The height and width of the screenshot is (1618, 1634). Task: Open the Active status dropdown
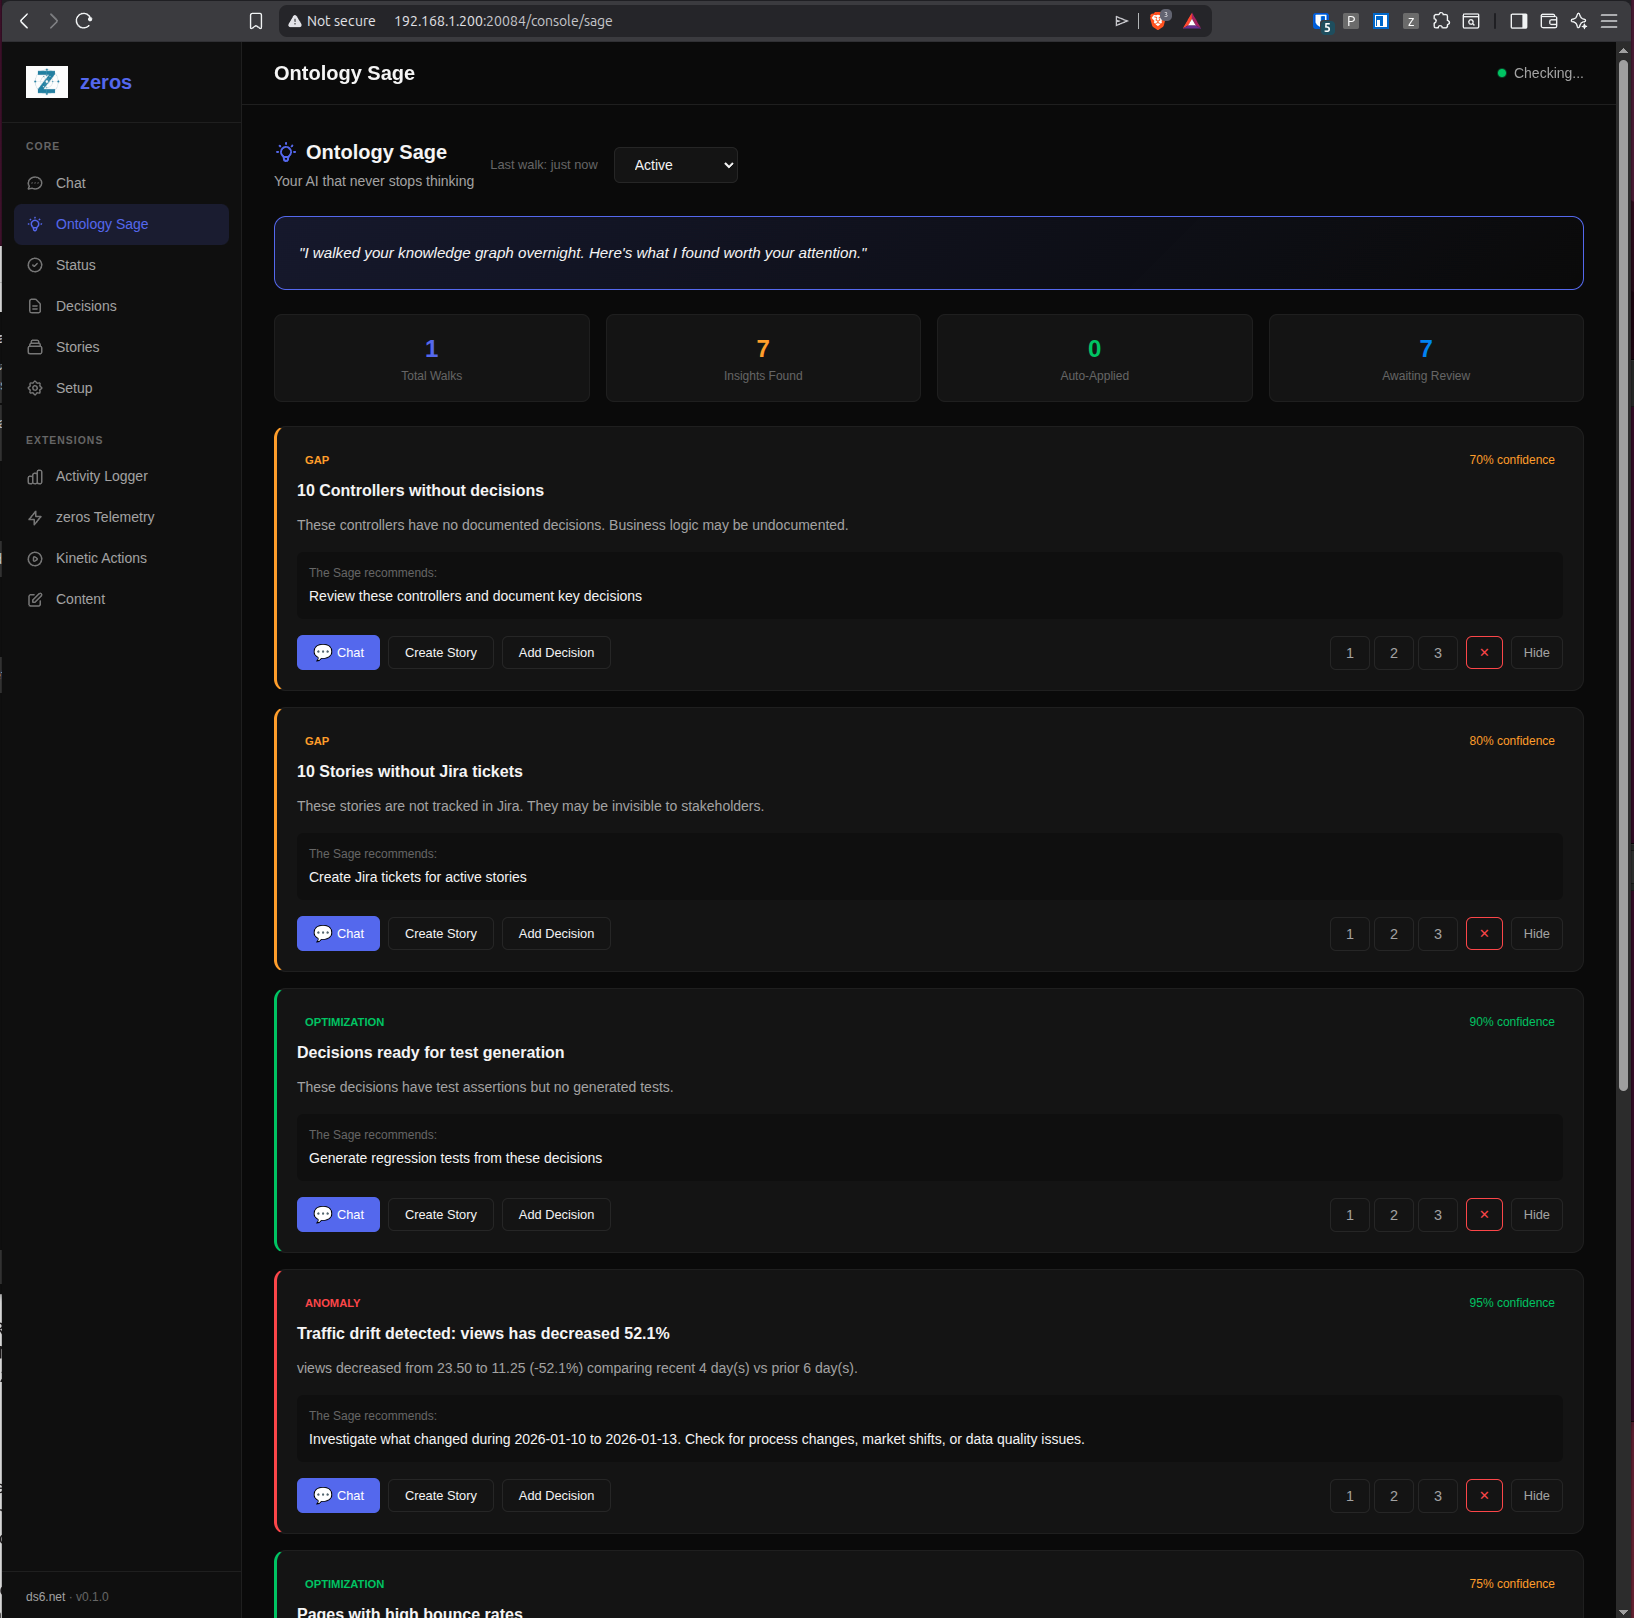(675, 164)
